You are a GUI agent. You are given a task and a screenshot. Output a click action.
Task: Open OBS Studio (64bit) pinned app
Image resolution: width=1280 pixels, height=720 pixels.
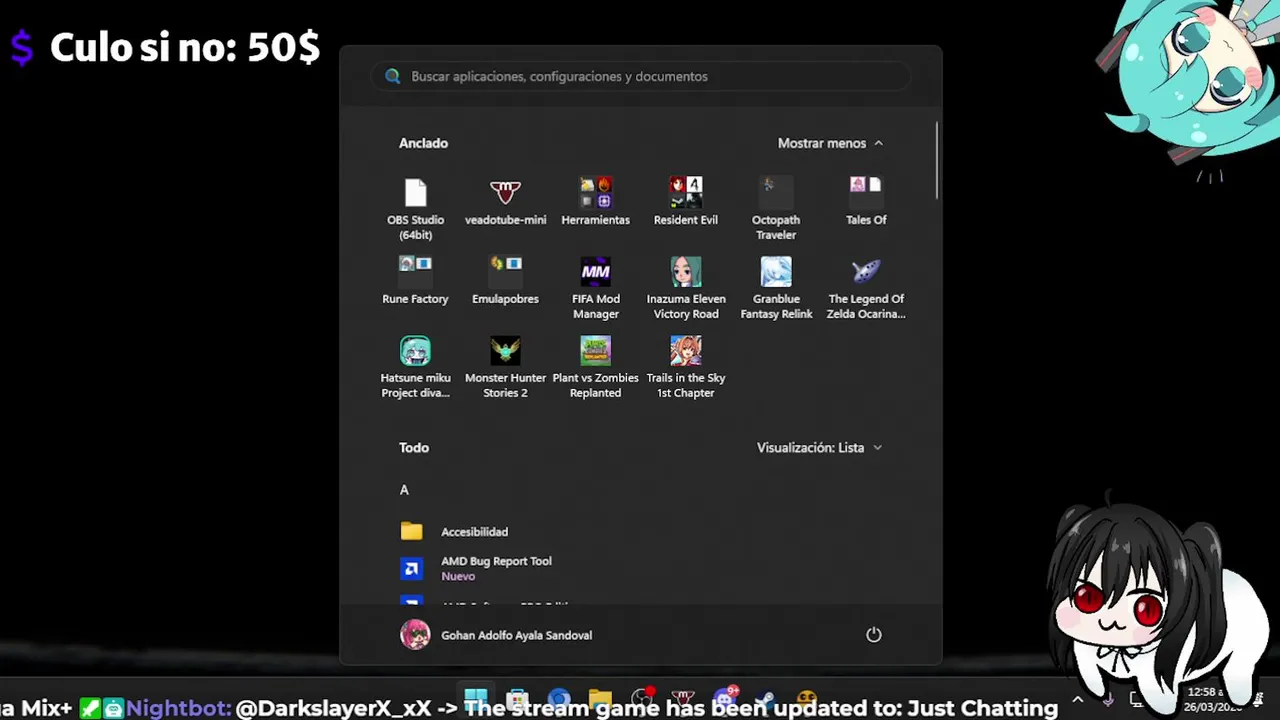click(x=415, y=208)
